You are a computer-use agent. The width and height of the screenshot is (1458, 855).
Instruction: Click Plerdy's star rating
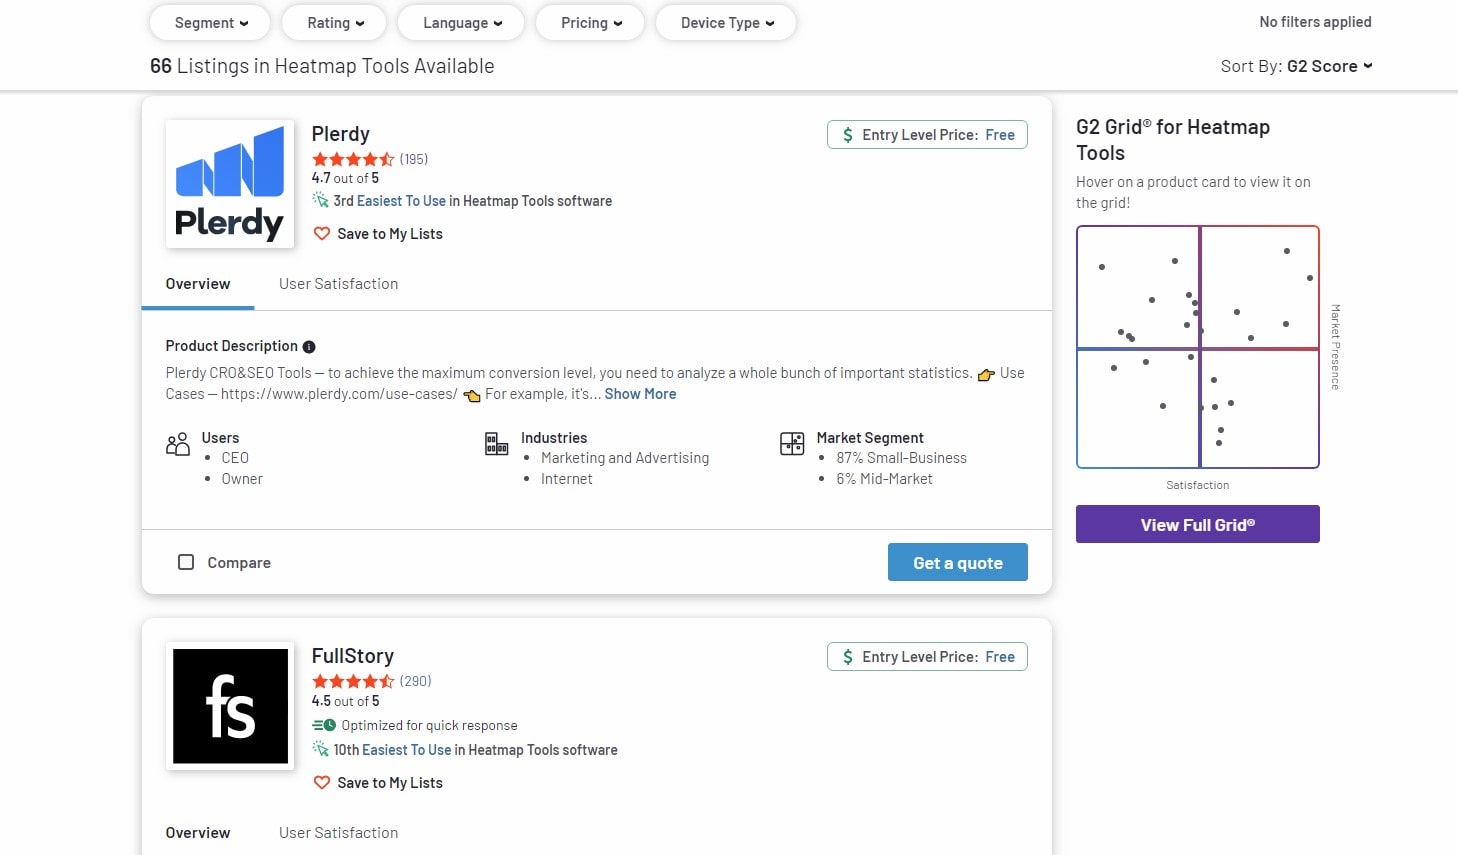point(353,159)
